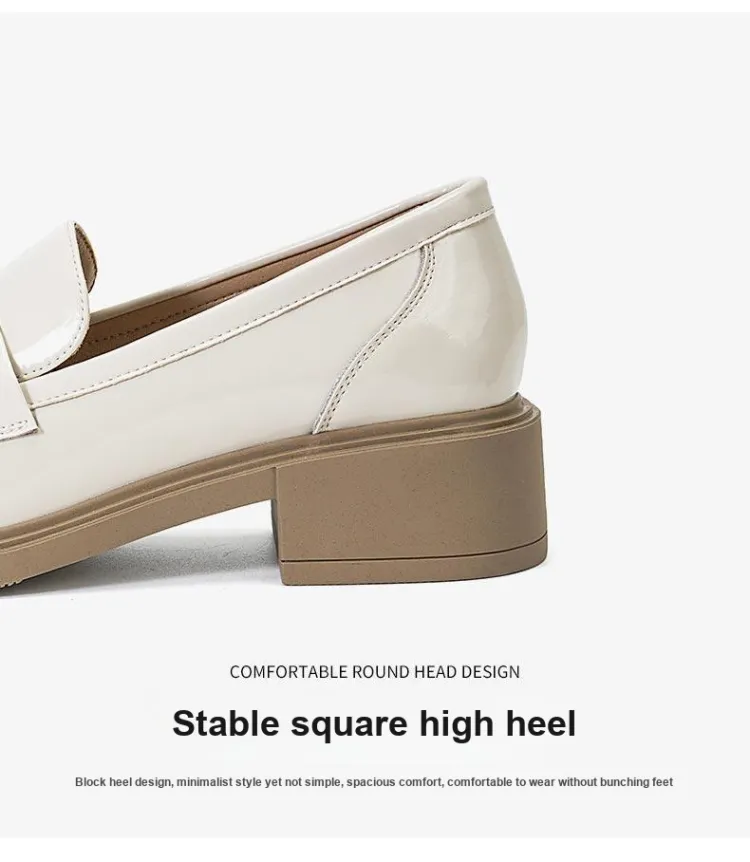Click the word "heel" in headline
This screenshot has height=862, width=750.
tap(541, 723)
